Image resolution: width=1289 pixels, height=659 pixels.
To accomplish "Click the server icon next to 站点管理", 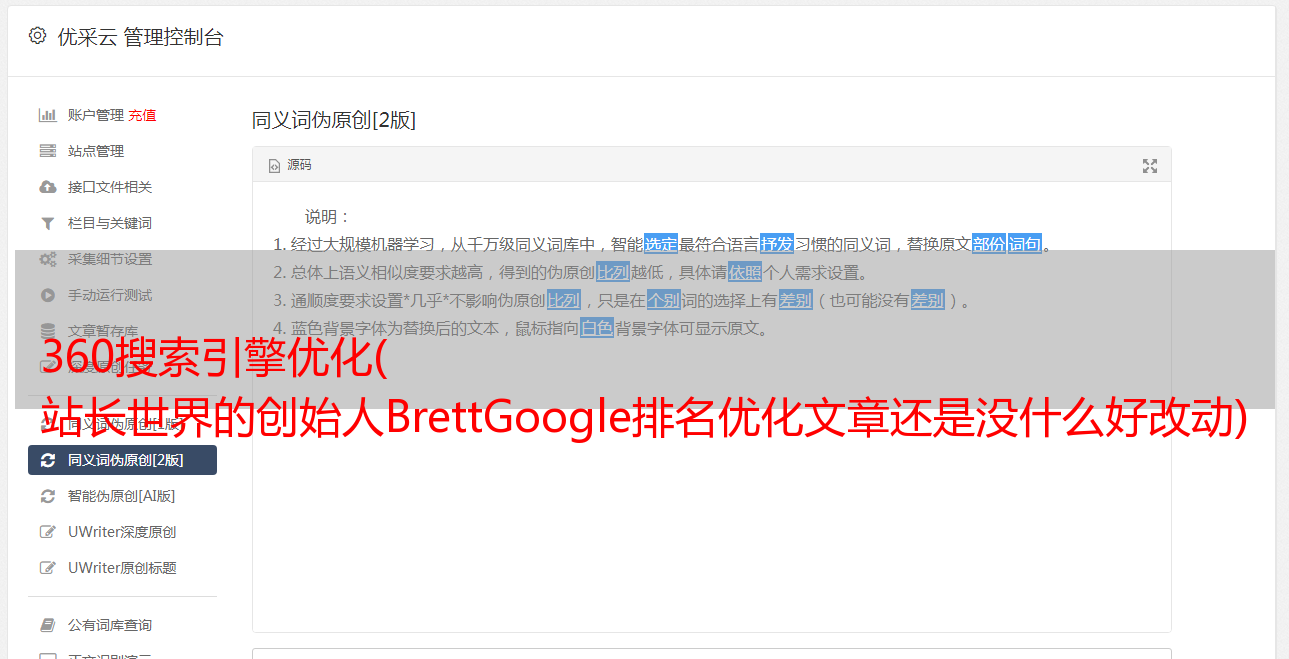I will [x=47, y=151].
